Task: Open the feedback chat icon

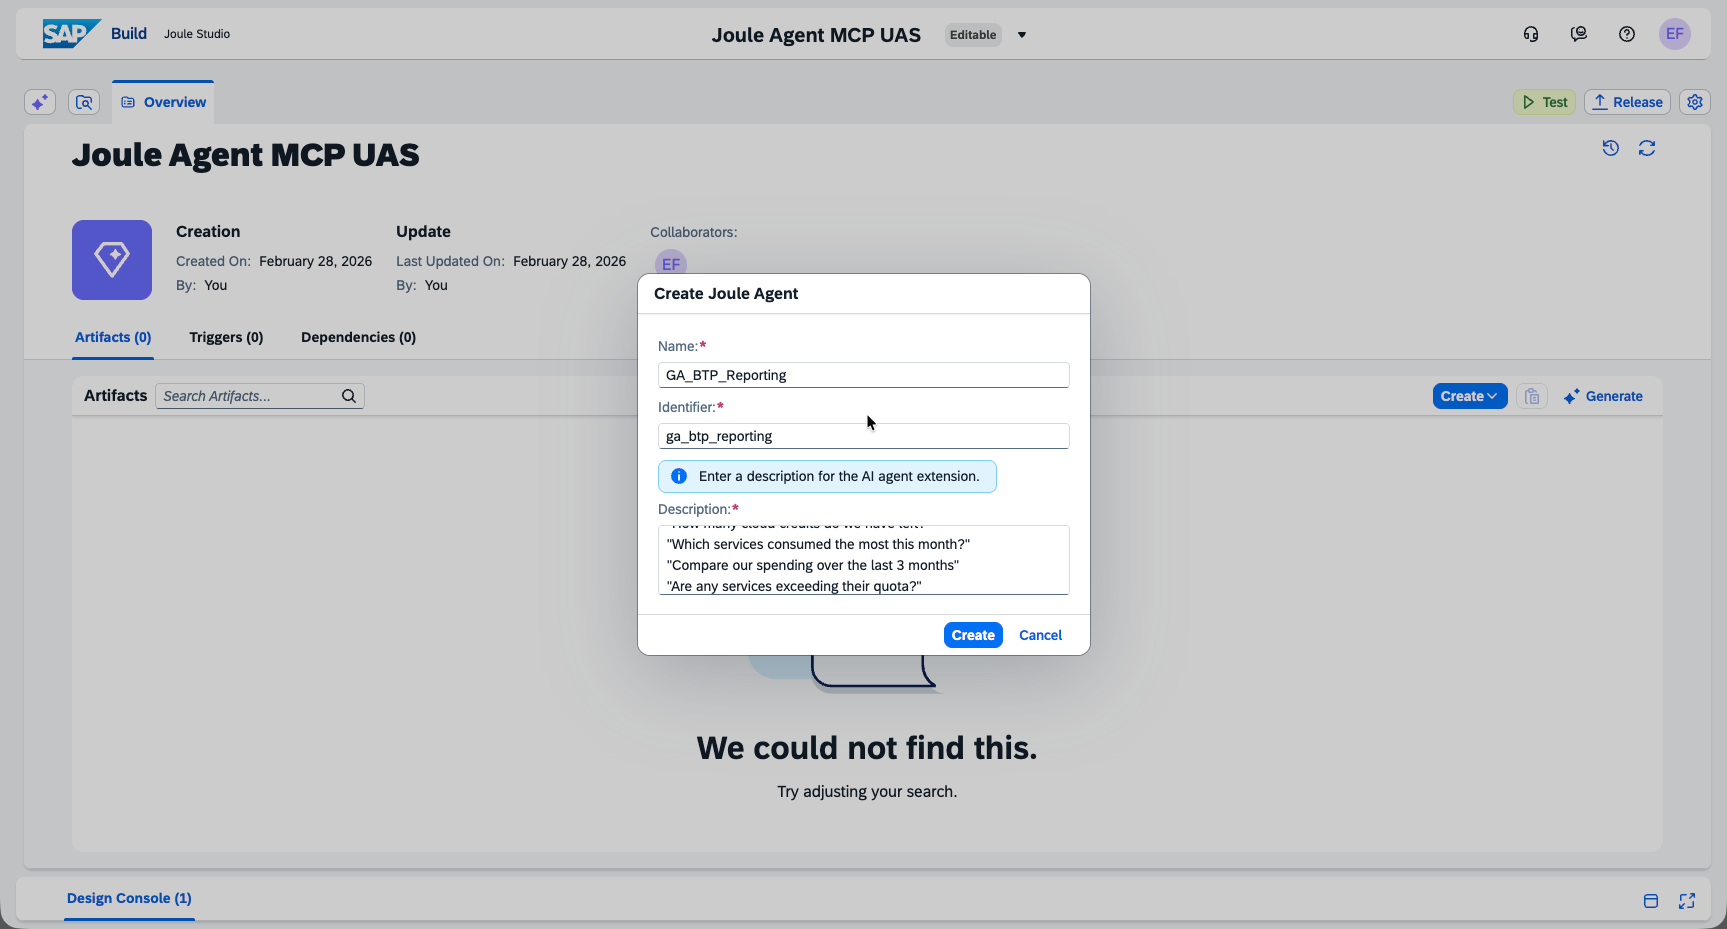Action: point(1579,34)
